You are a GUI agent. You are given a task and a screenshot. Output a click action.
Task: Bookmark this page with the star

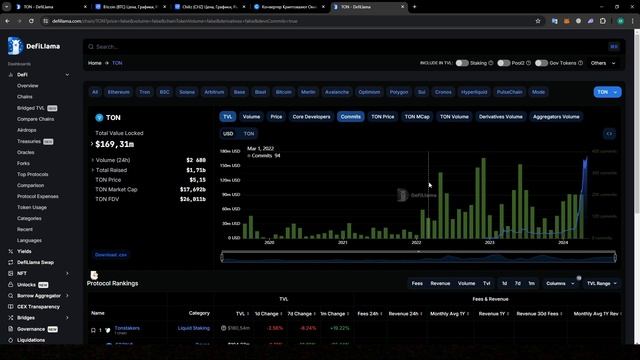538,21
